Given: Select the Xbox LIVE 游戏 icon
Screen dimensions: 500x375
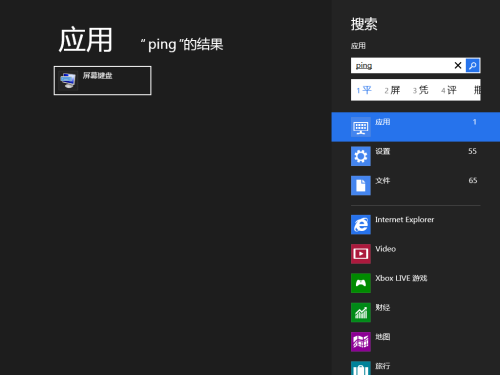Looking at the screenshot, I should click(x=361, y=283).
